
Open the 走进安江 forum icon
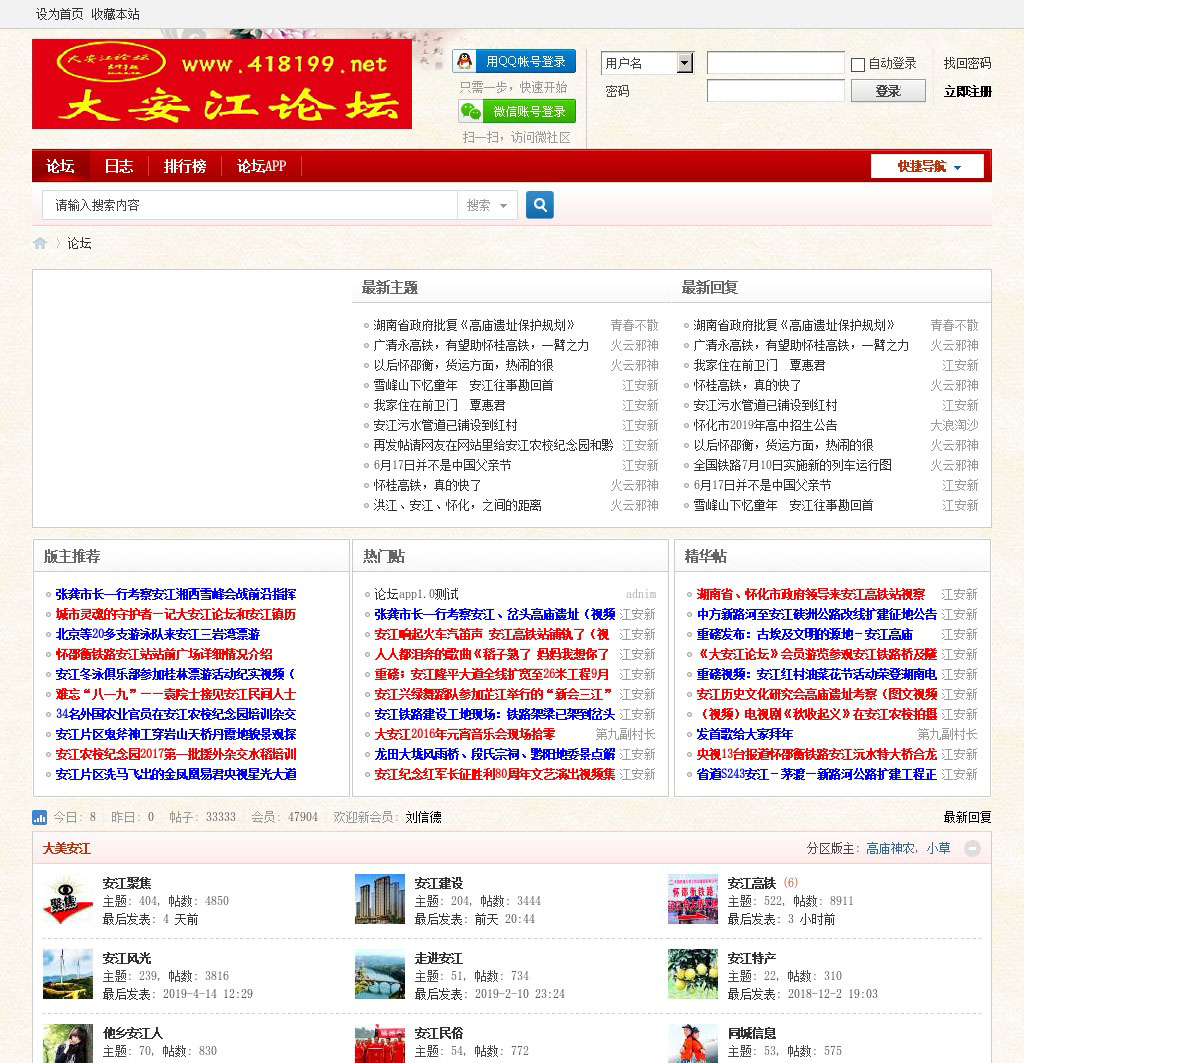click(x=380, y=974)
